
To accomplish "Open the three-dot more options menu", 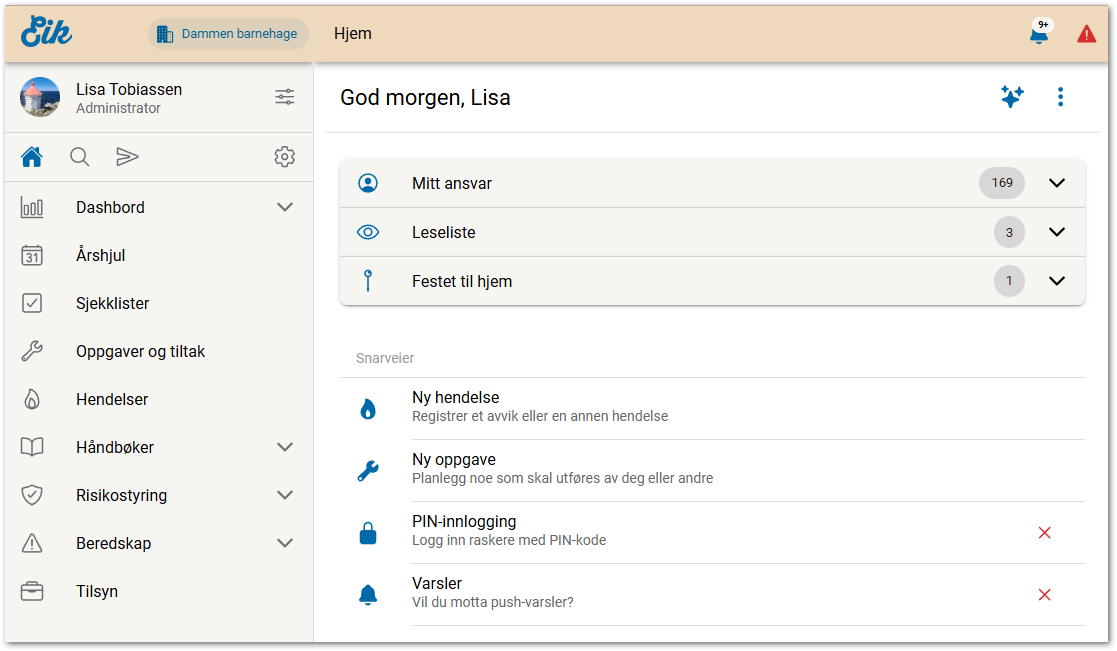I will point(1060,97).
